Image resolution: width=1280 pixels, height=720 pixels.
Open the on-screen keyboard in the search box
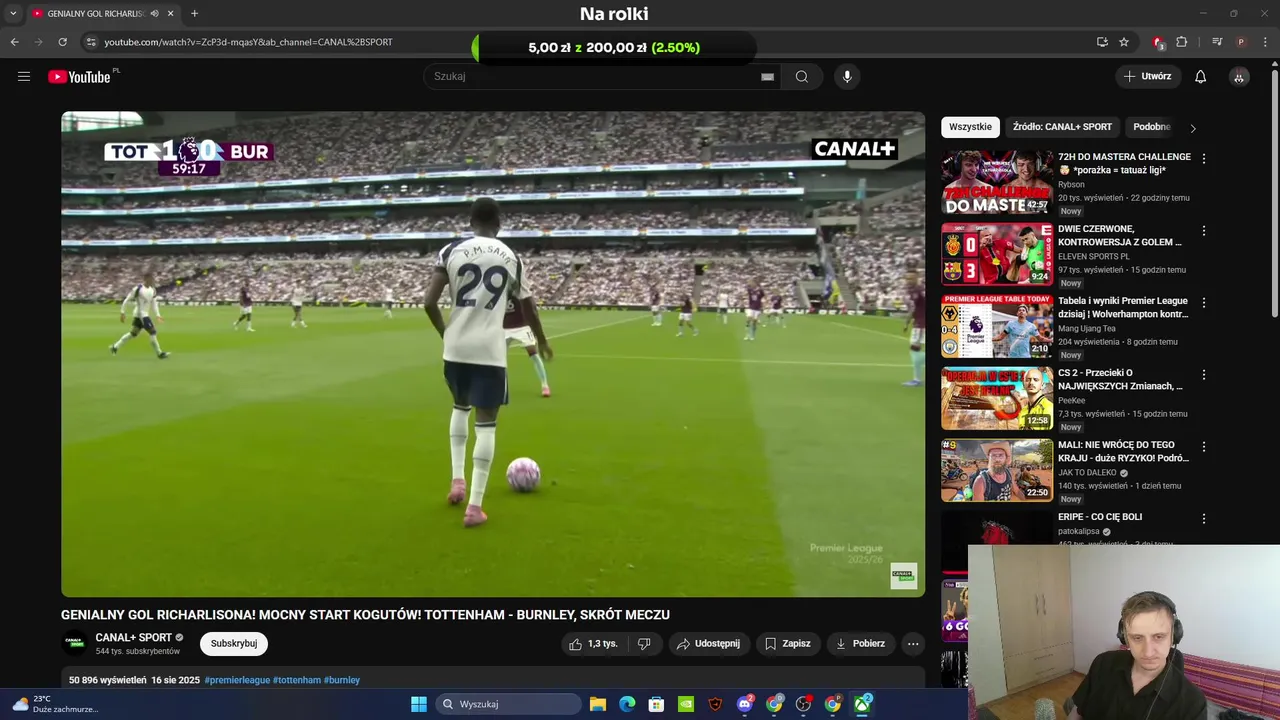767,76
